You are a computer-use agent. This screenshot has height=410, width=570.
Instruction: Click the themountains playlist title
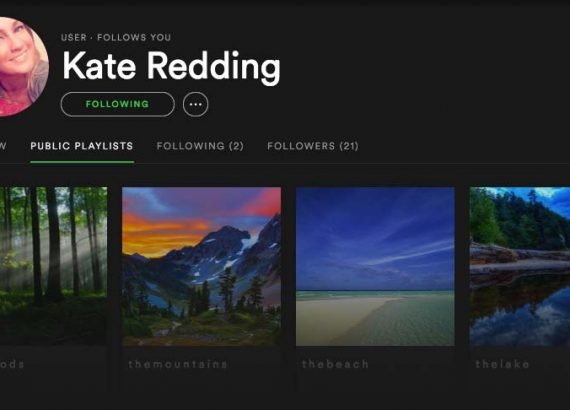tap(178, 364)
